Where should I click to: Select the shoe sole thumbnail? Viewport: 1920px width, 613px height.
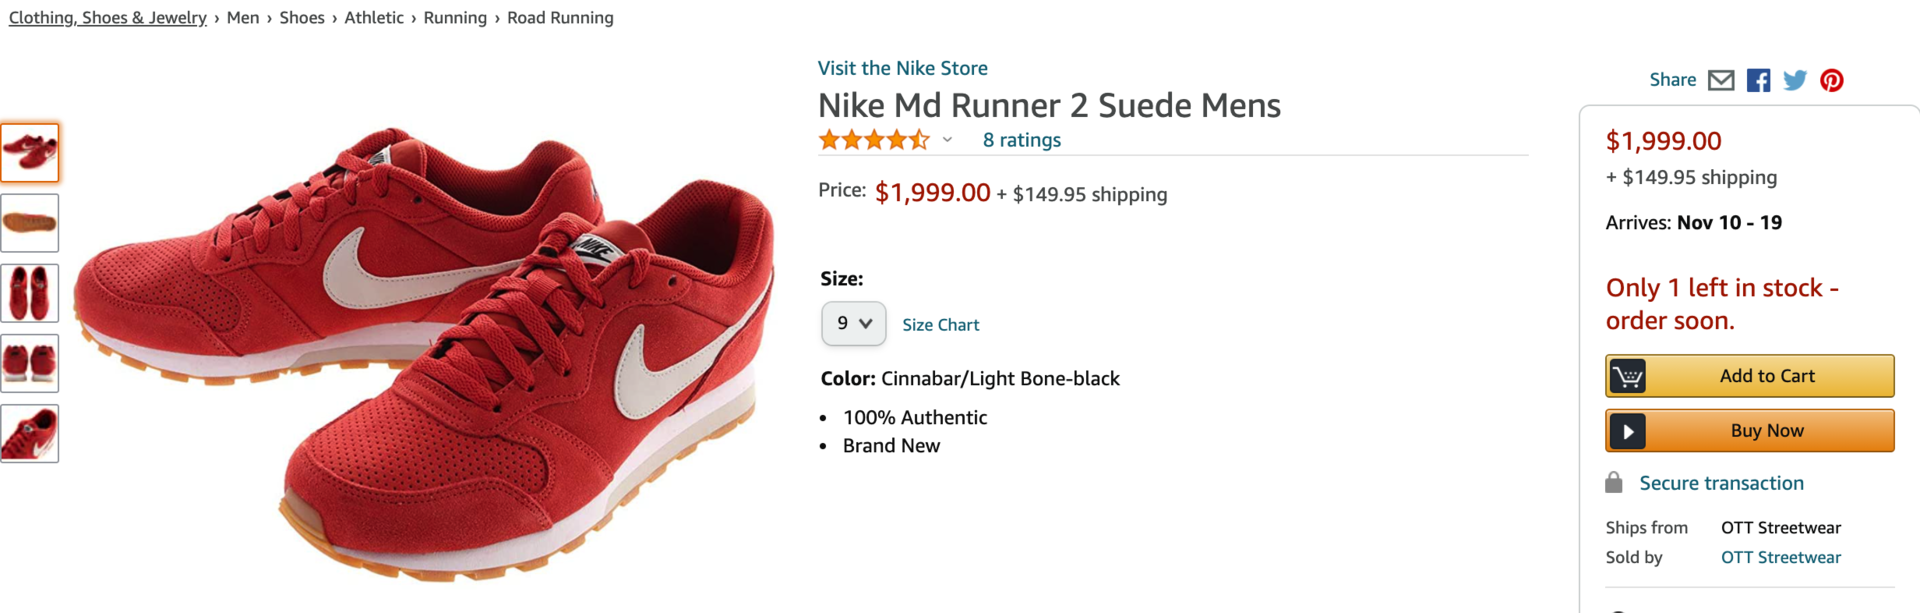(x=30, y=223)
